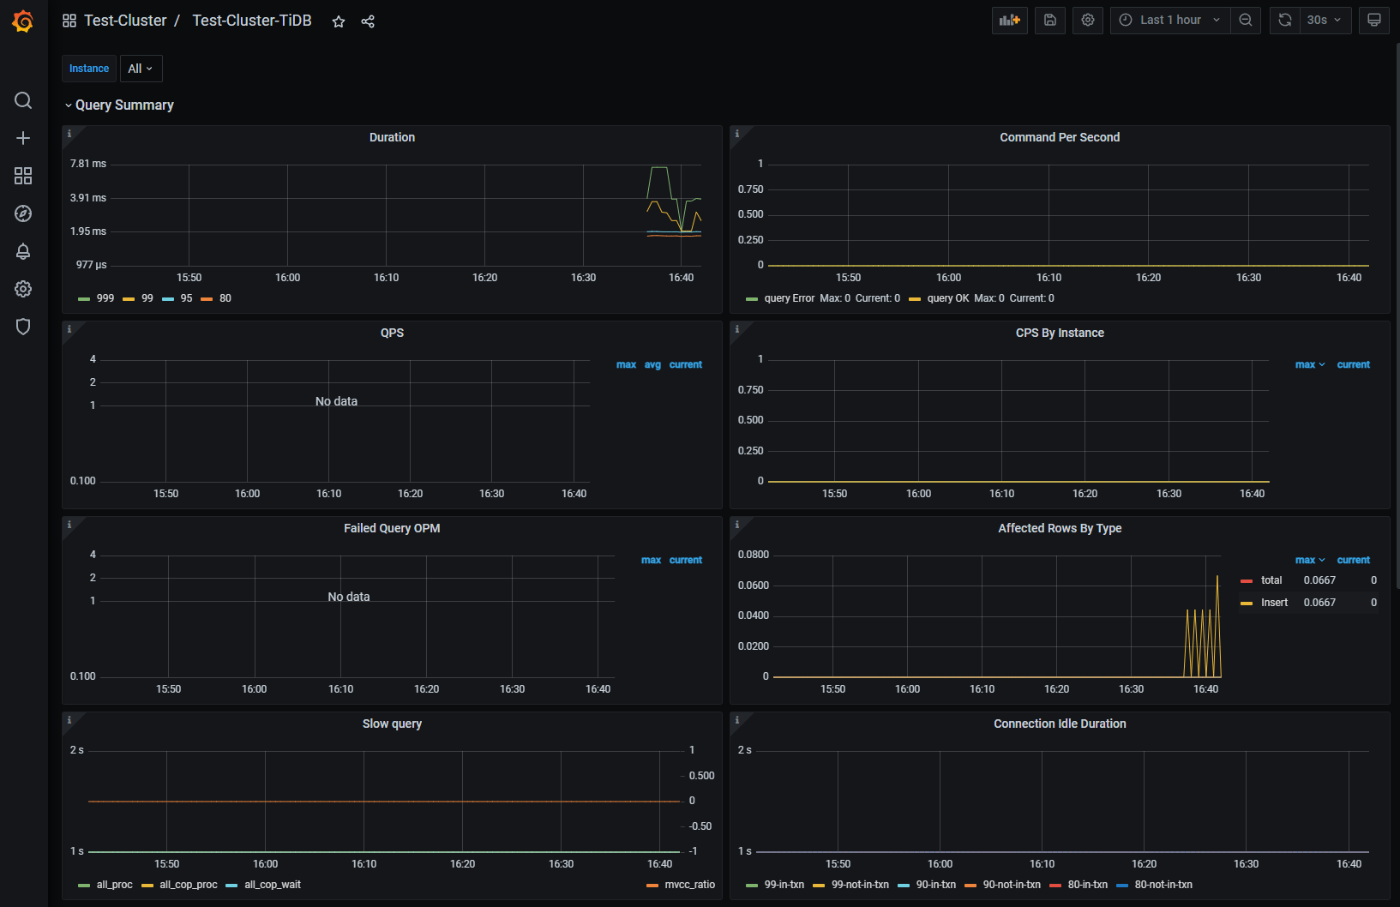Collapse the Query Summary row
This screenshot has width=1400, height=907.
124,105
